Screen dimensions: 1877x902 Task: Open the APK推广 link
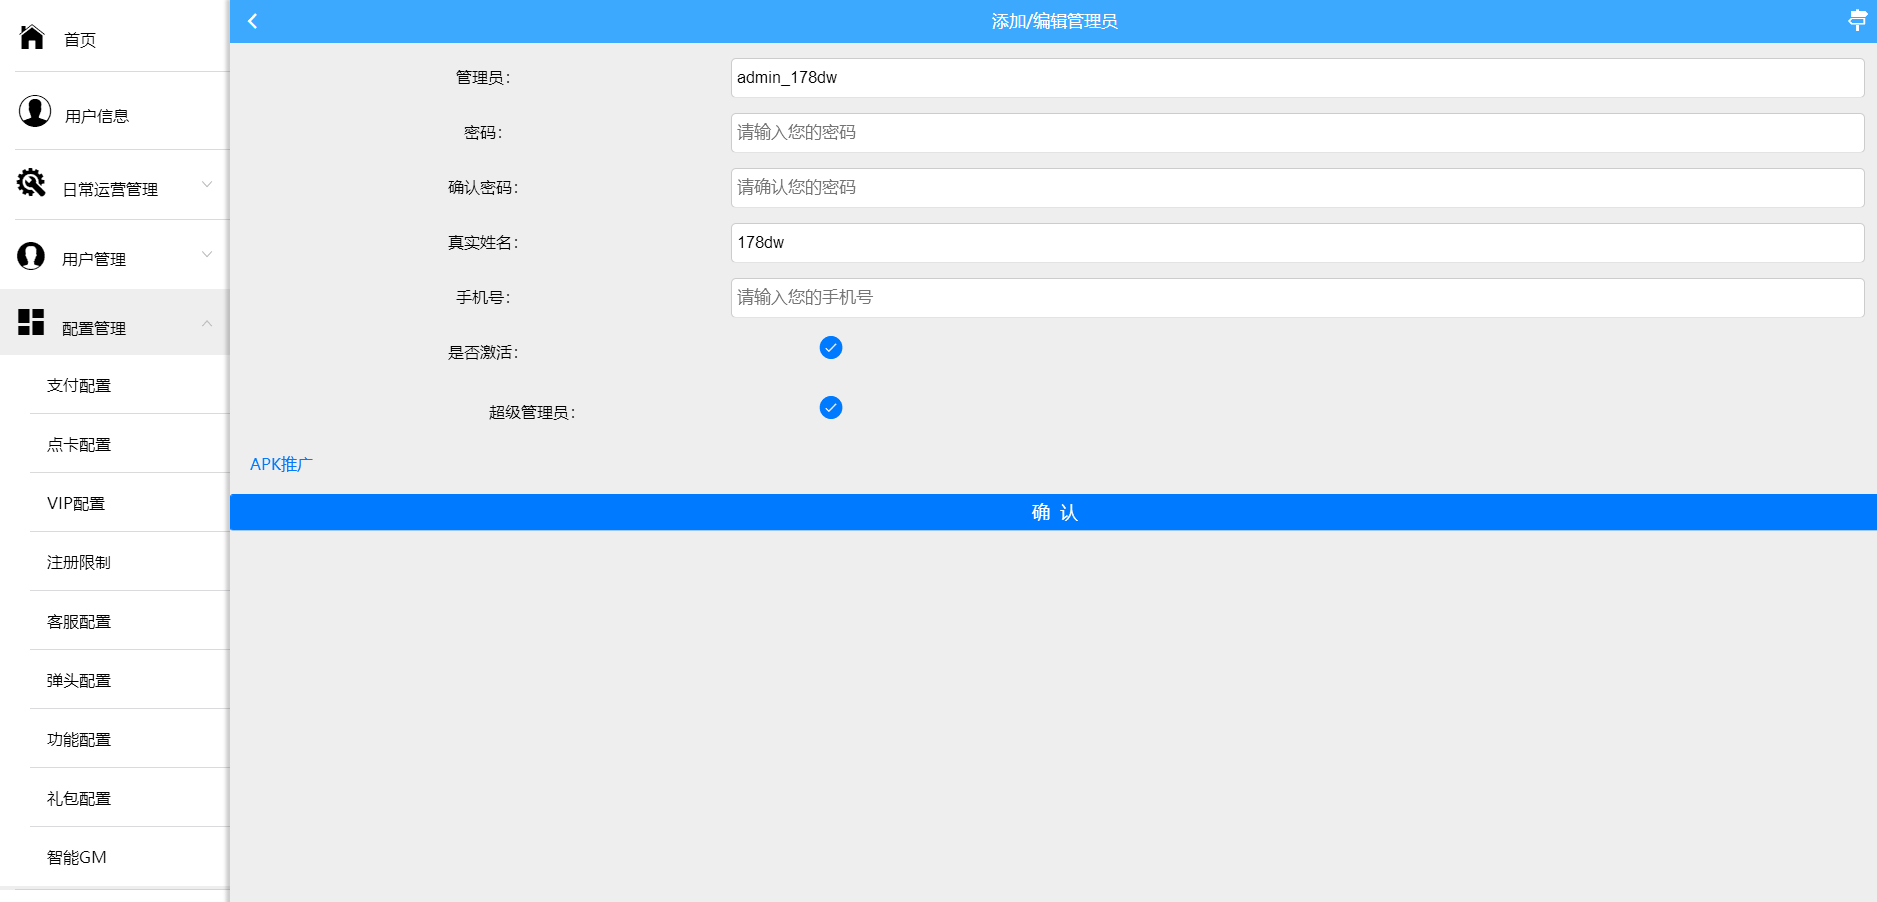coord(281,464)
